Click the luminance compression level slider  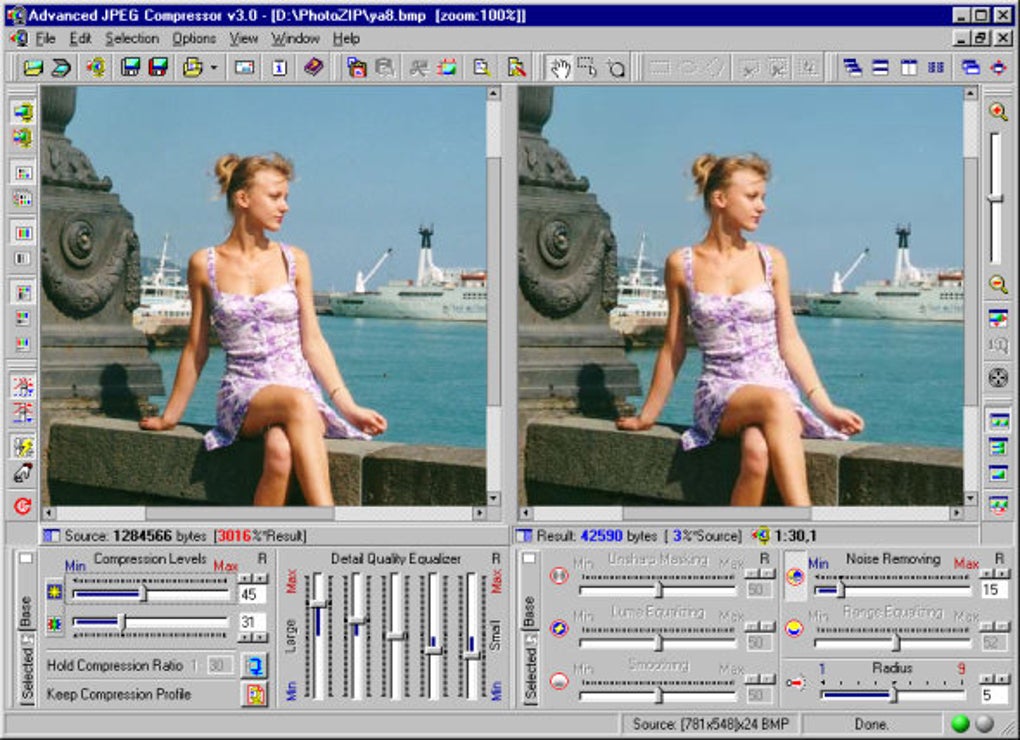pos(142,594)
